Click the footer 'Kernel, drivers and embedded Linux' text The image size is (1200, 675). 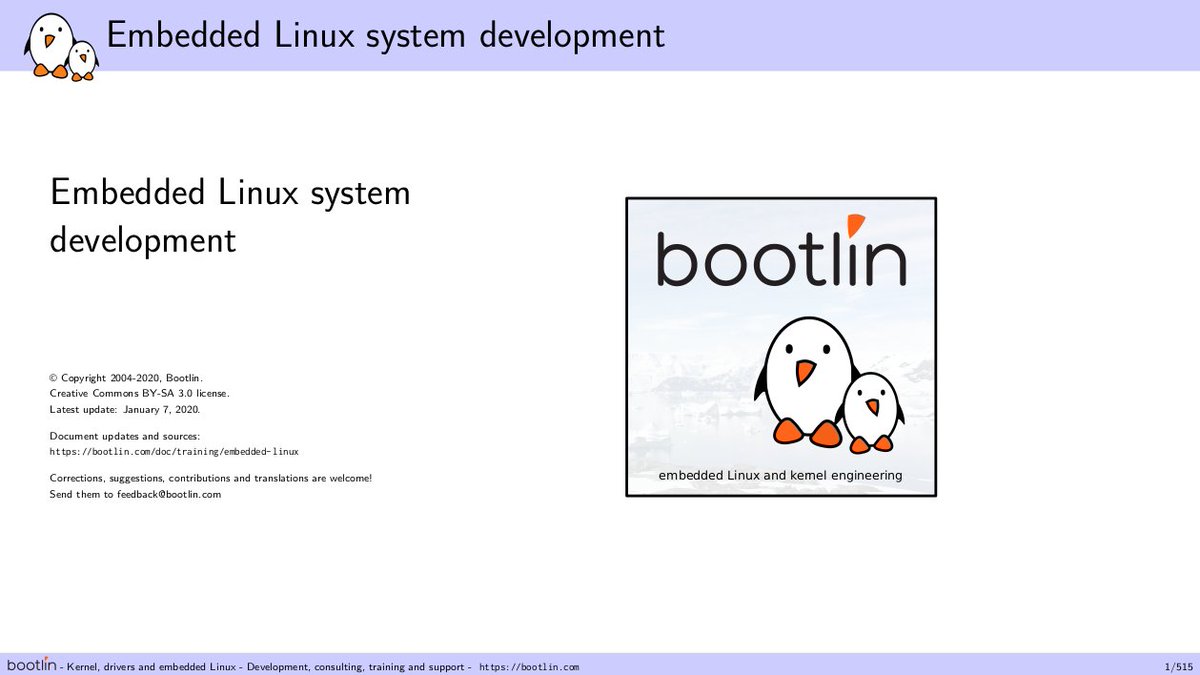point(154,667)
